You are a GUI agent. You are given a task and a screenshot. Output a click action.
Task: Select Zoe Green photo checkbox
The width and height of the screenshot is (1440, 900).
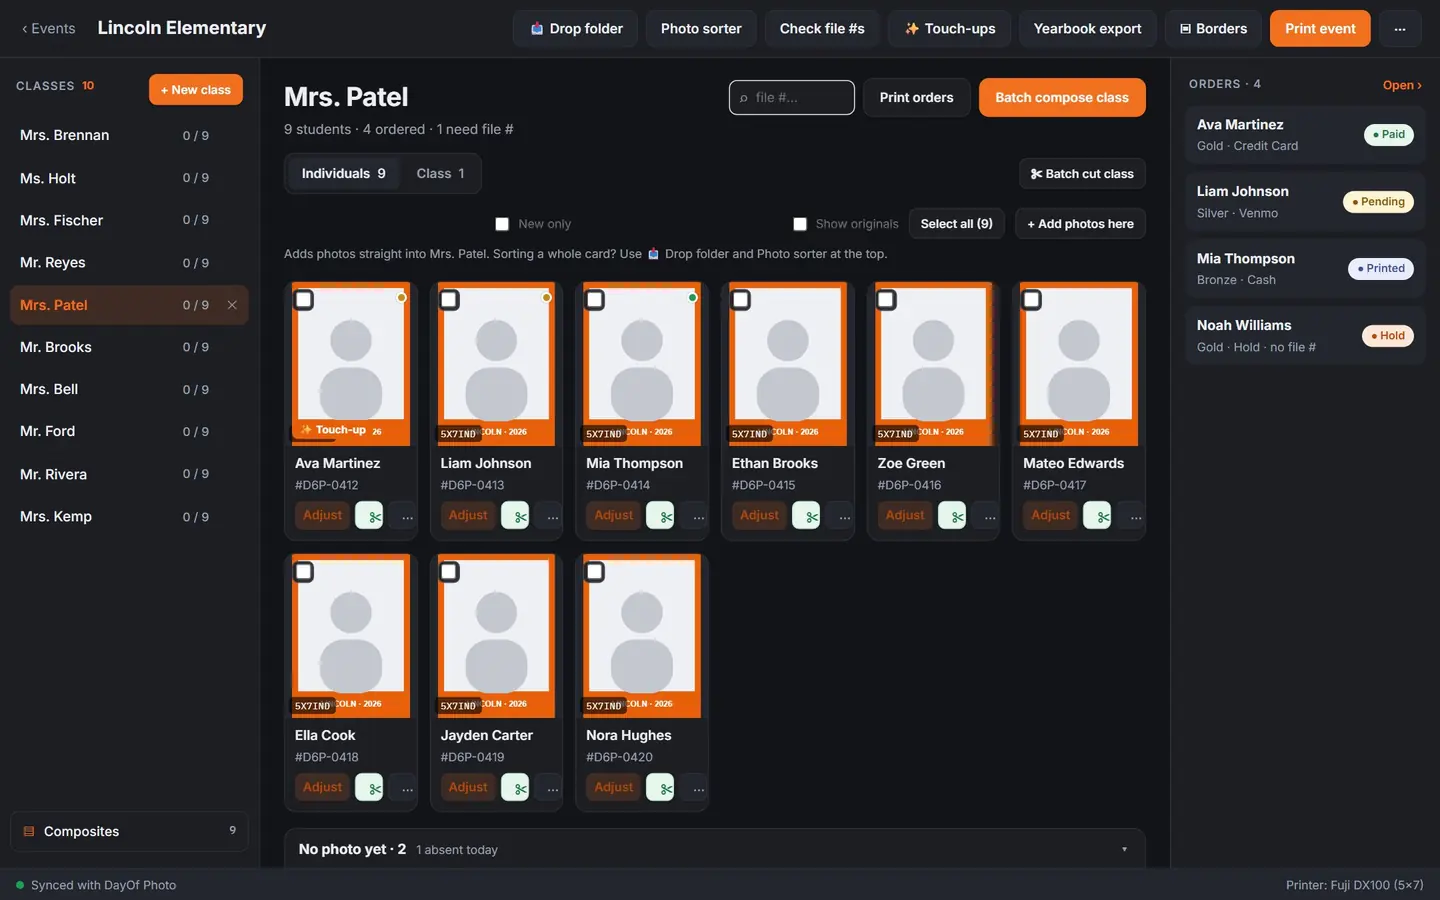pos(886,299)
